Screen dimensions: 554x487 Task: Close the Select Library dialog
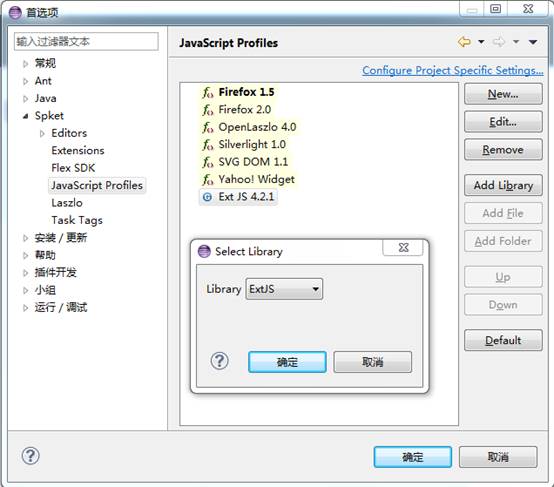(403, 247)
